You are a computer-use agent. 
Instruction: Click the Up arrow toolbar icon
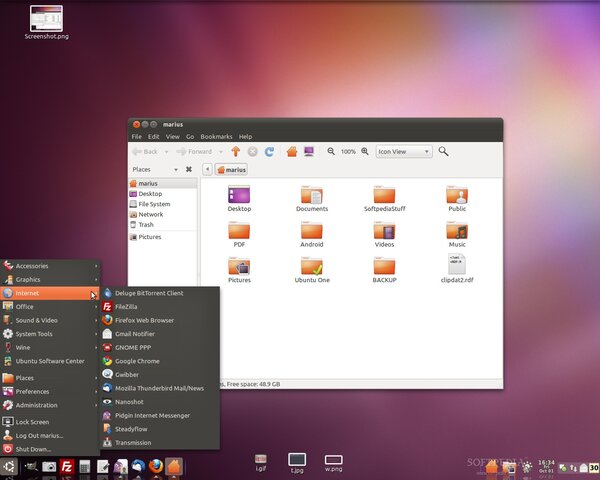point(236,152)
